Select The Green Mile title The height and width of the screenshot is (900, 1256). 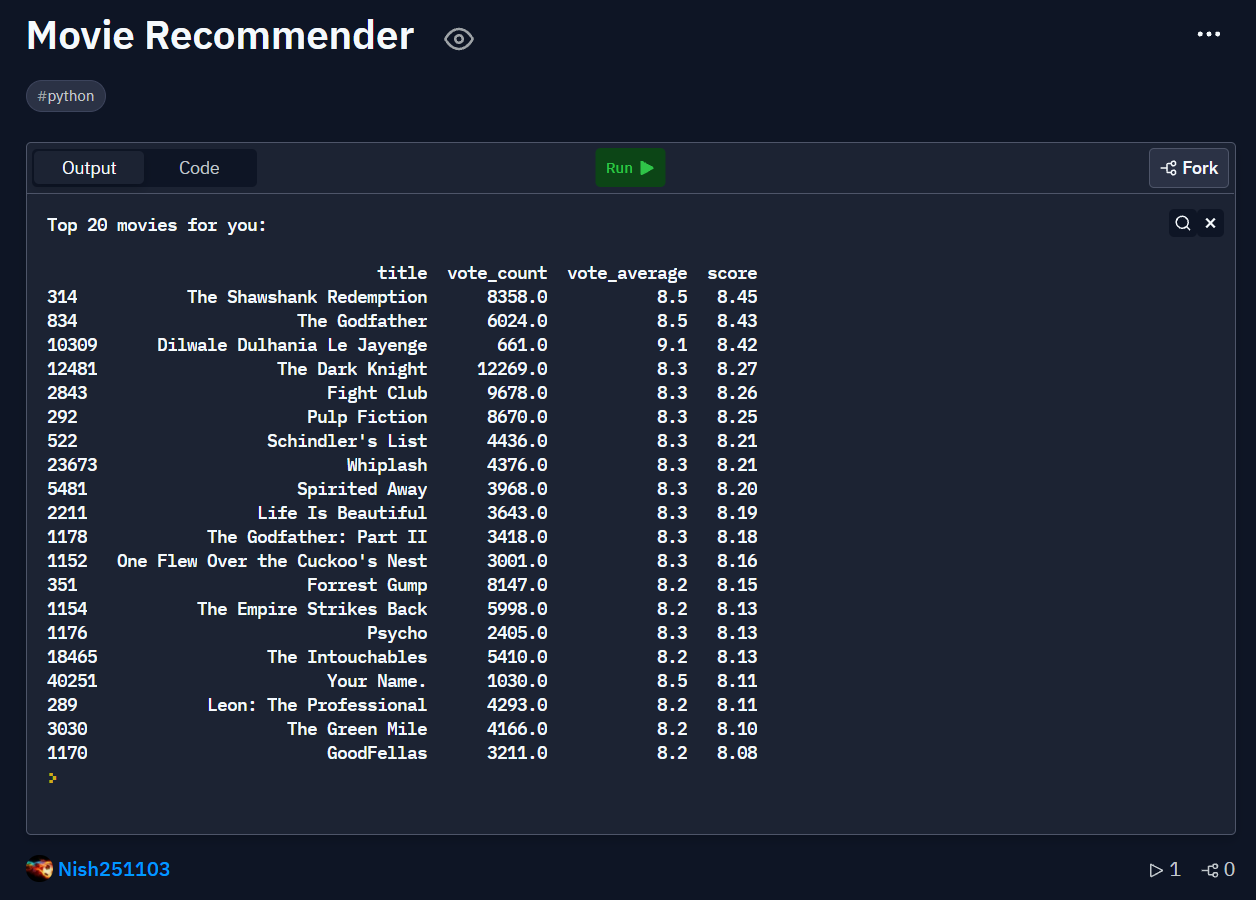click(x=357, y=729)
